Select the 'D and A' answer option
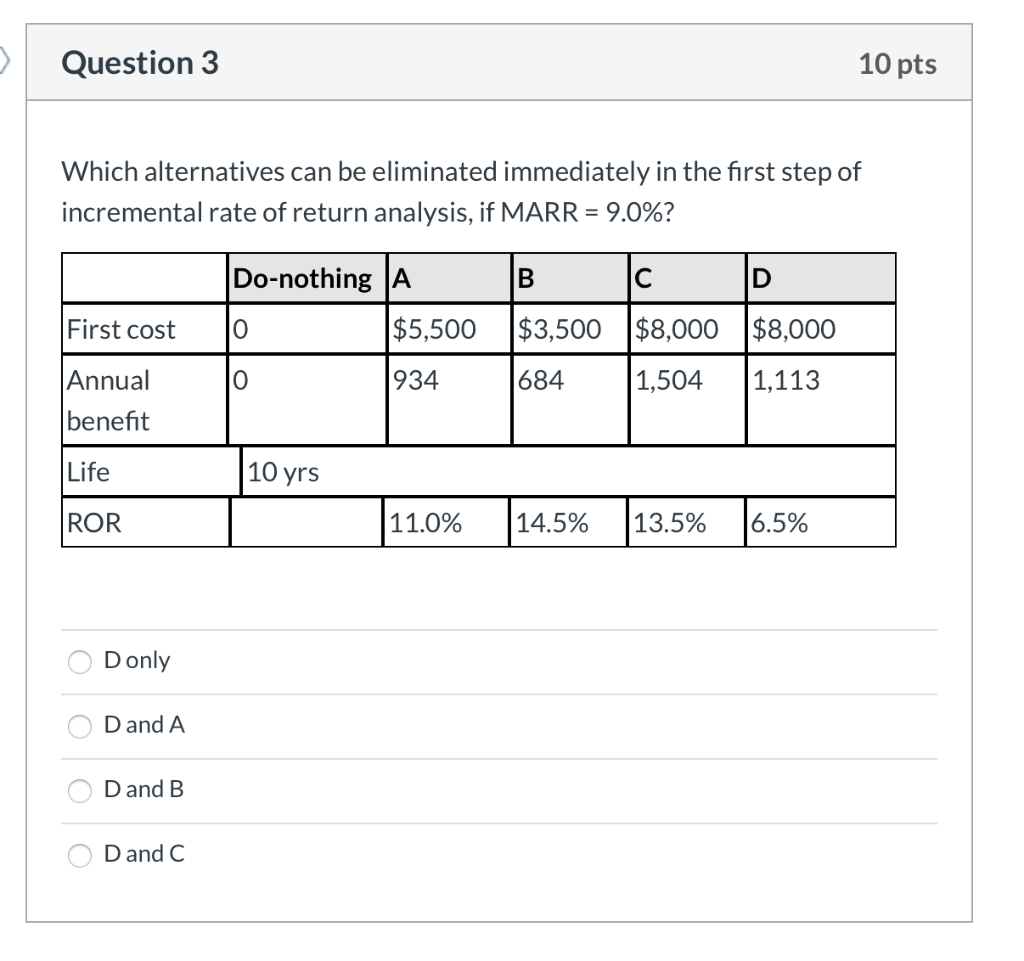Viewport: 1024px width, 961px height. (80, 726)
